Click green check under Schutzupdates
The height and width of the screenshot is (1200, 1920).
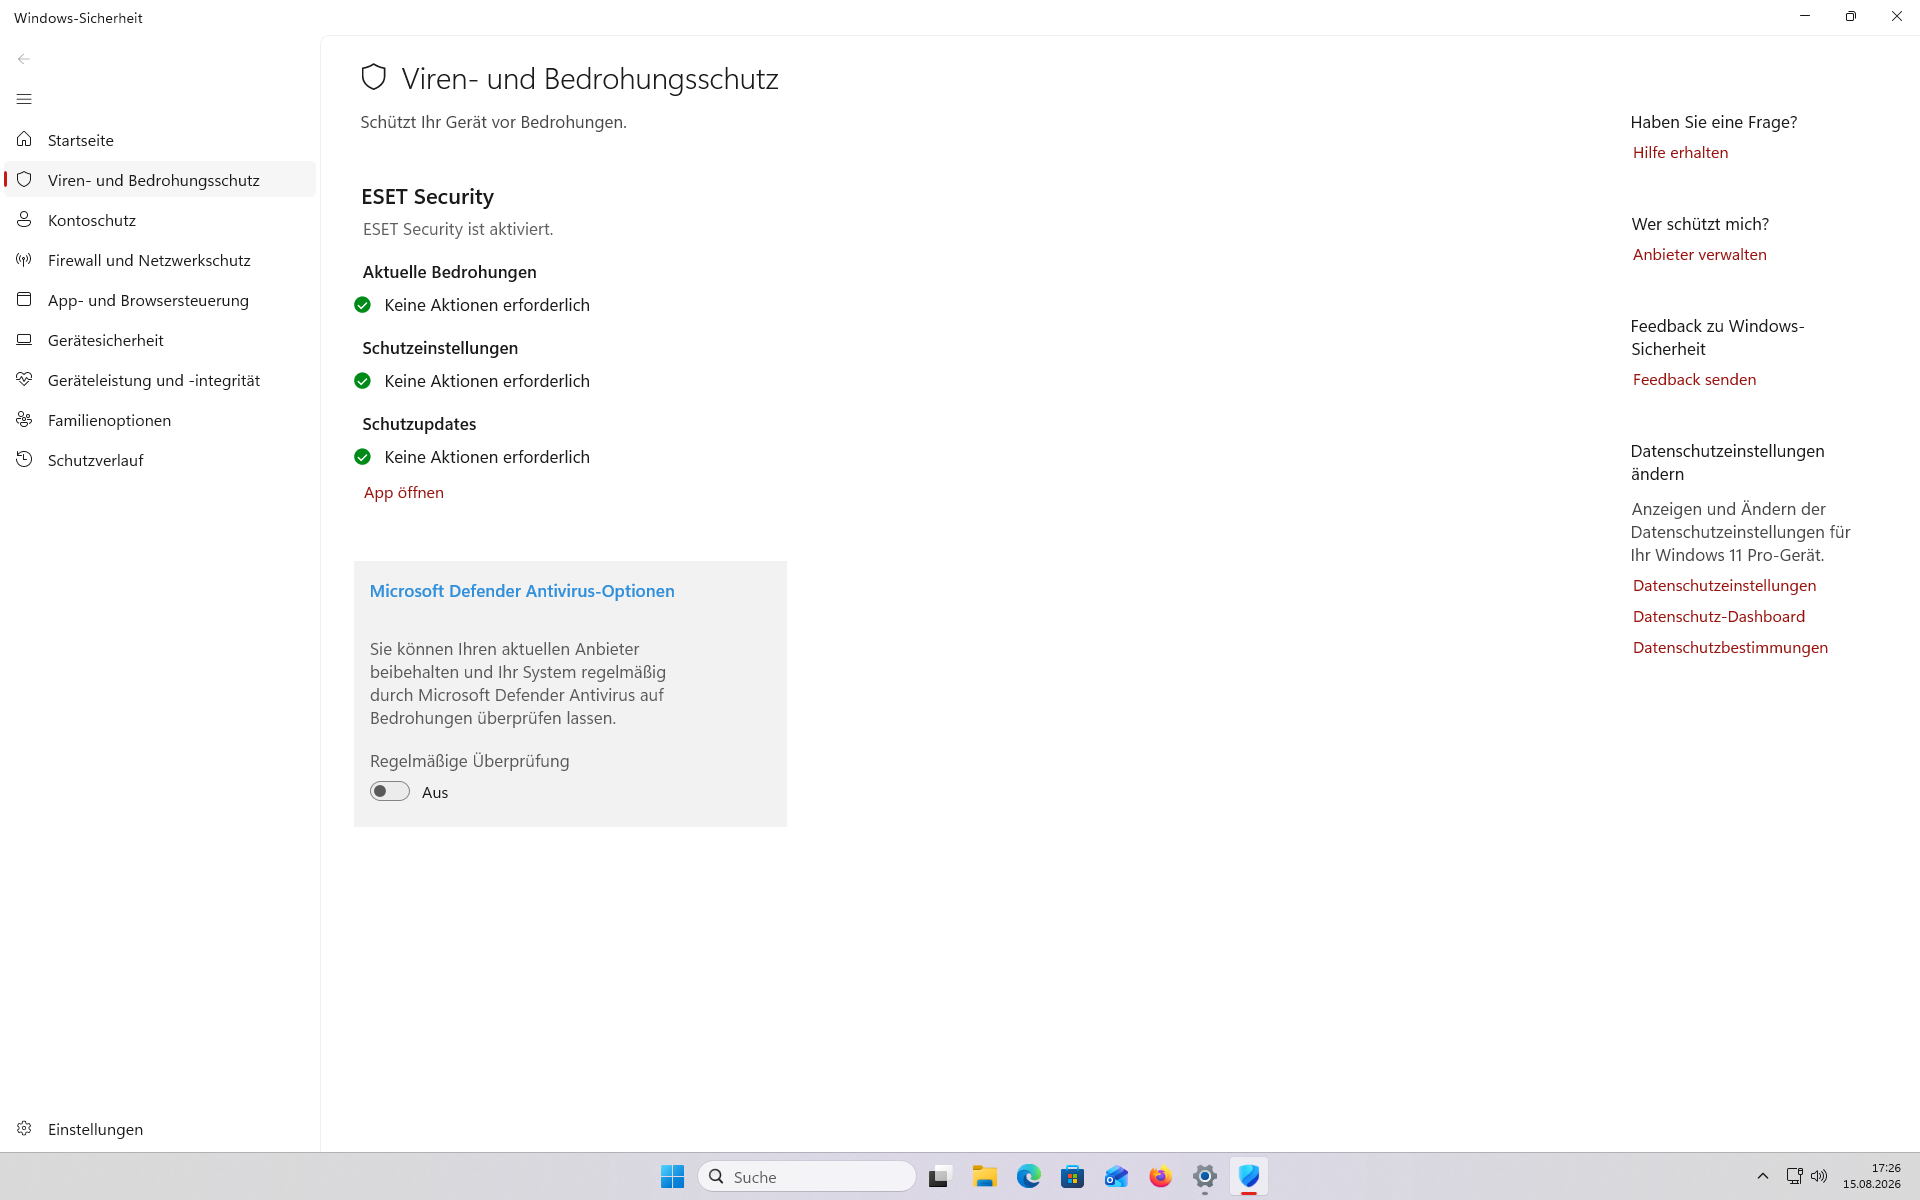362,457
